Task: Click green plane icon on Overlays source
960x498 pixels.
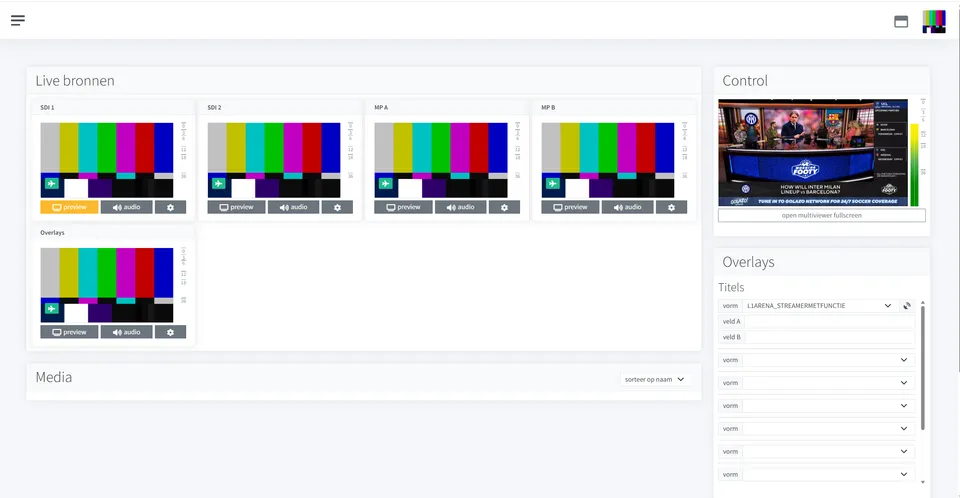Action: point(51,308)
